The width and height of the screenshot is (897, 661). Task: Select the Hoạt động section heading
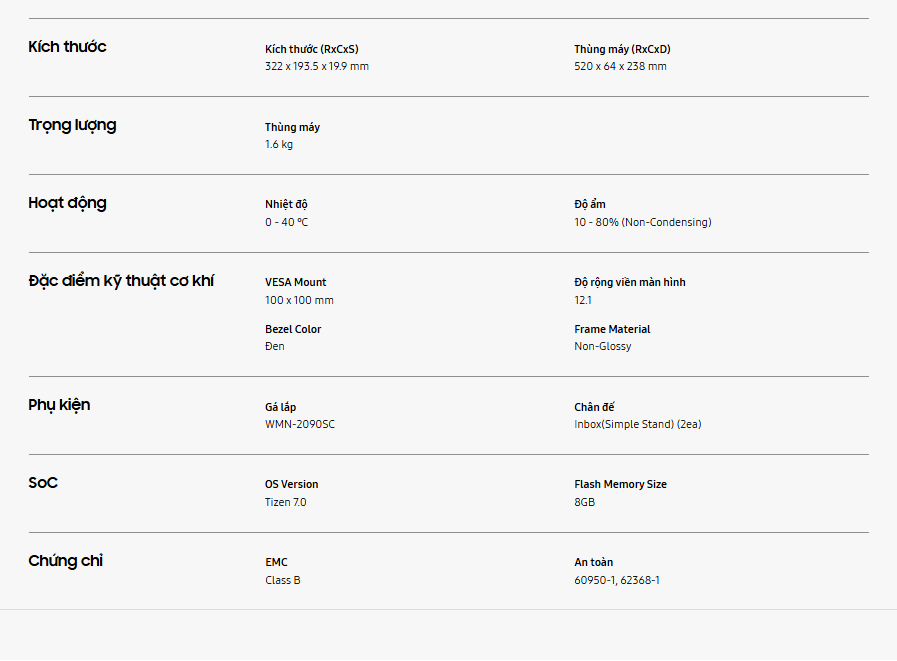point(67,203)
